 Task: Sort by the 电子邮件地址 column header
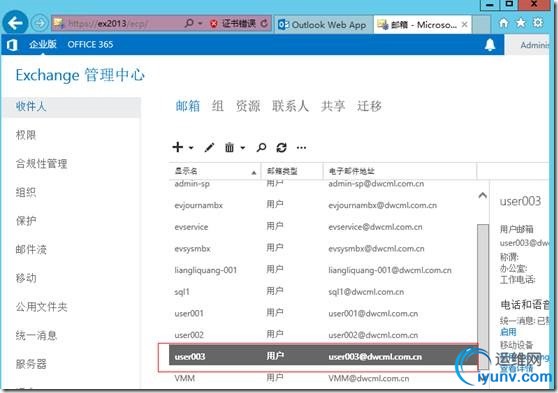[x=400, y=171]
